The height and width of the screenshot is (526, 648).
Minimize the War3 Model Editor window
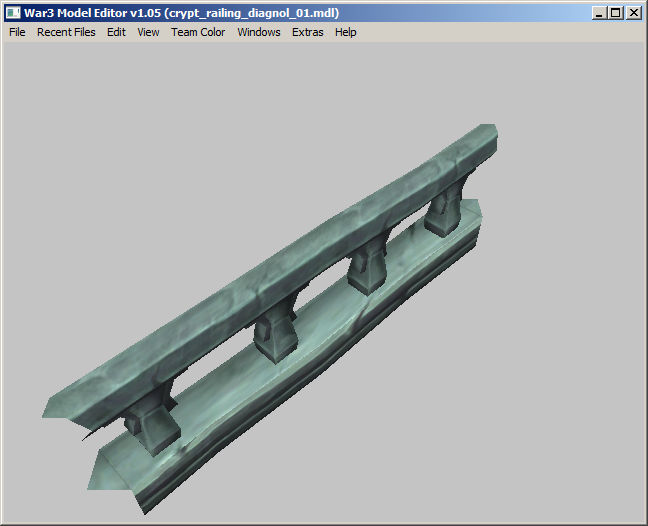pyautogui.click(x=598, y=13)
